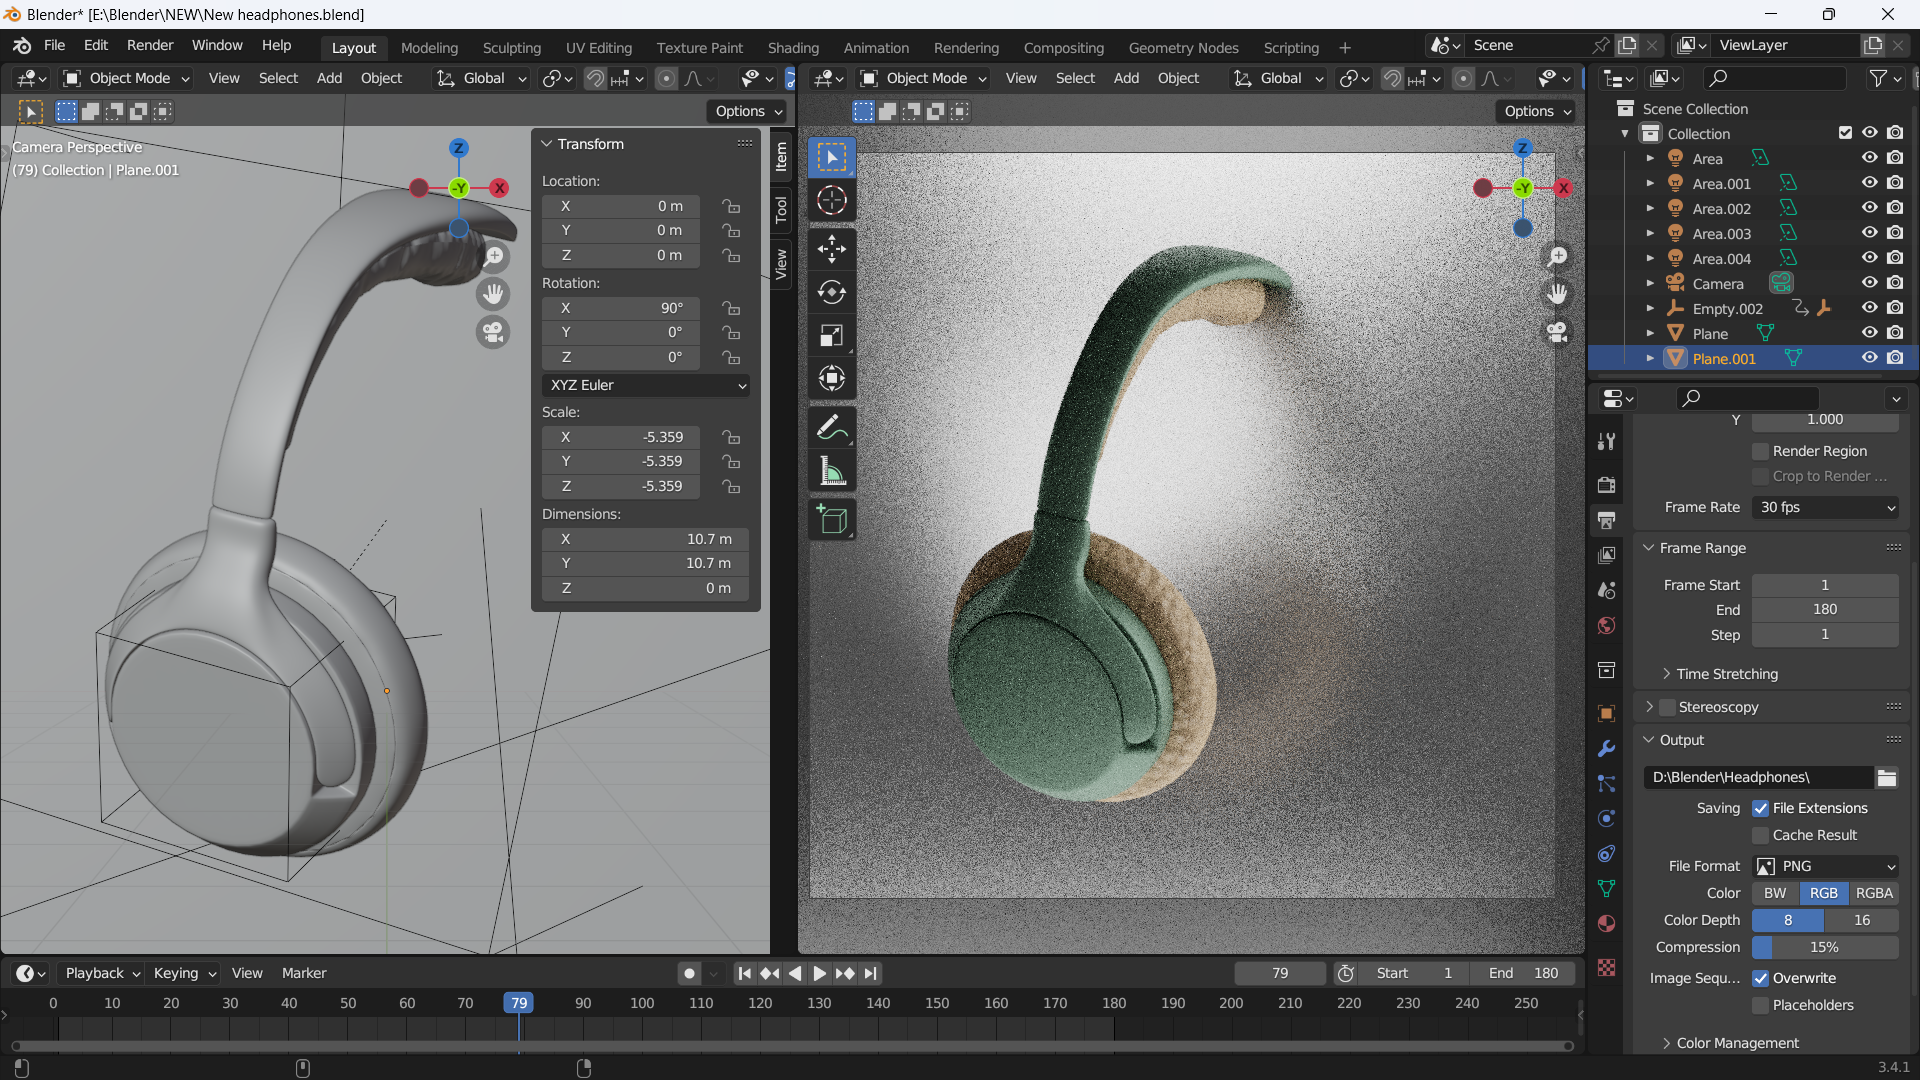Select the Scripting workspace tab
The width and height of the screenshot is (1920, 1080).
1291,47
